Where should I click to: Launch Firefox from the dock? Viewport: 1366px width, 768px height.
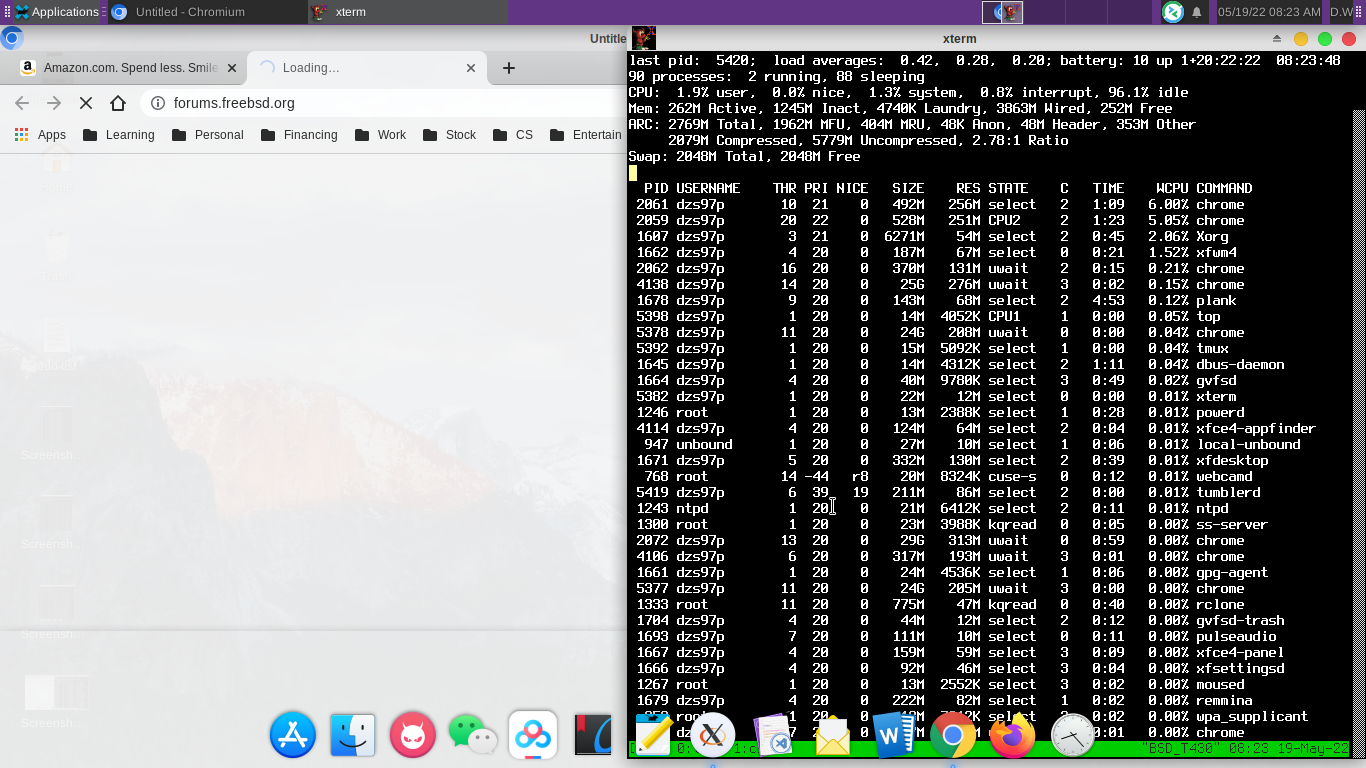coord(1012,738)
